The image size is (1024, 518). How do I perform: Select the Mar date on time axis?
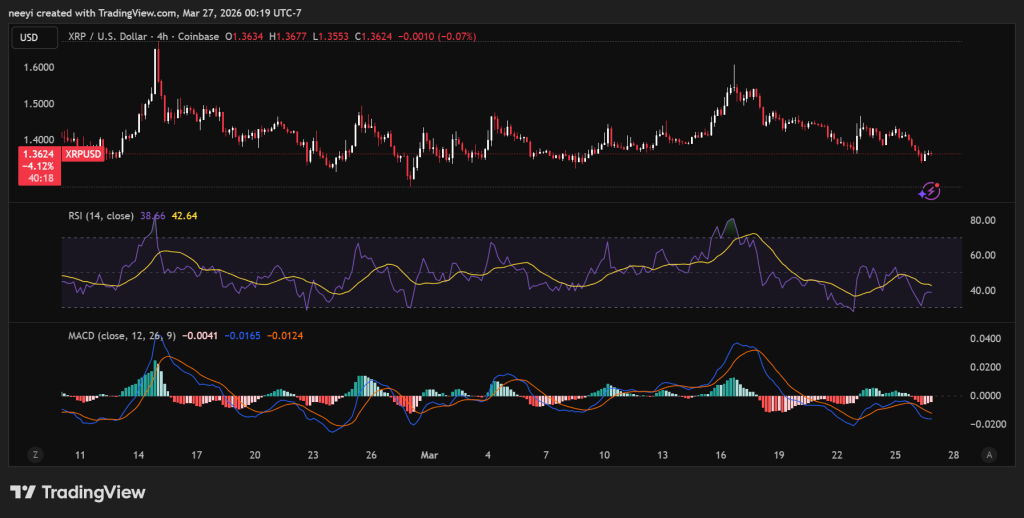428,454
